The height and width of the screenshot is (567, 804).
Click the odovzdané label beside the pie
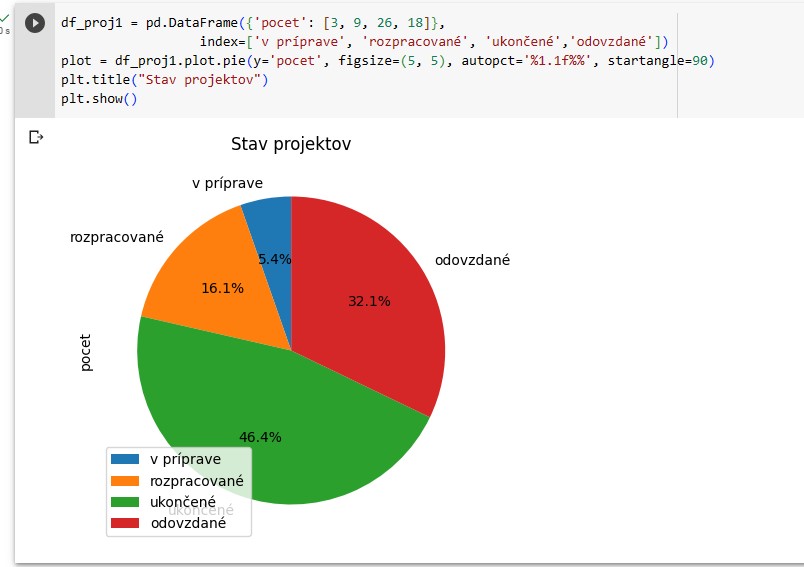(x=472, y=260)
